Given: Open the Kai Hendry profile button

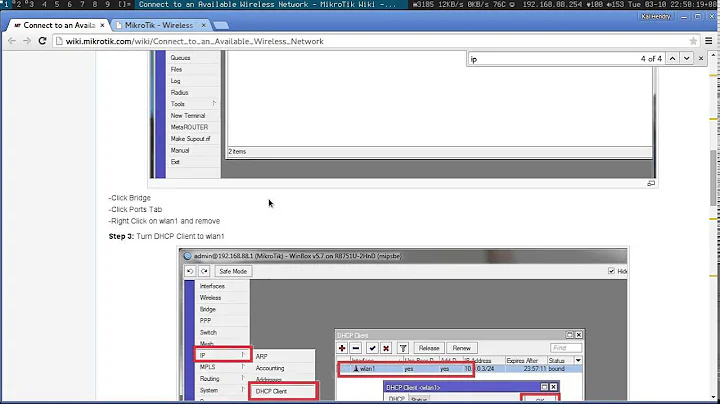Looking at the screenshot, I should click(656, 17).
